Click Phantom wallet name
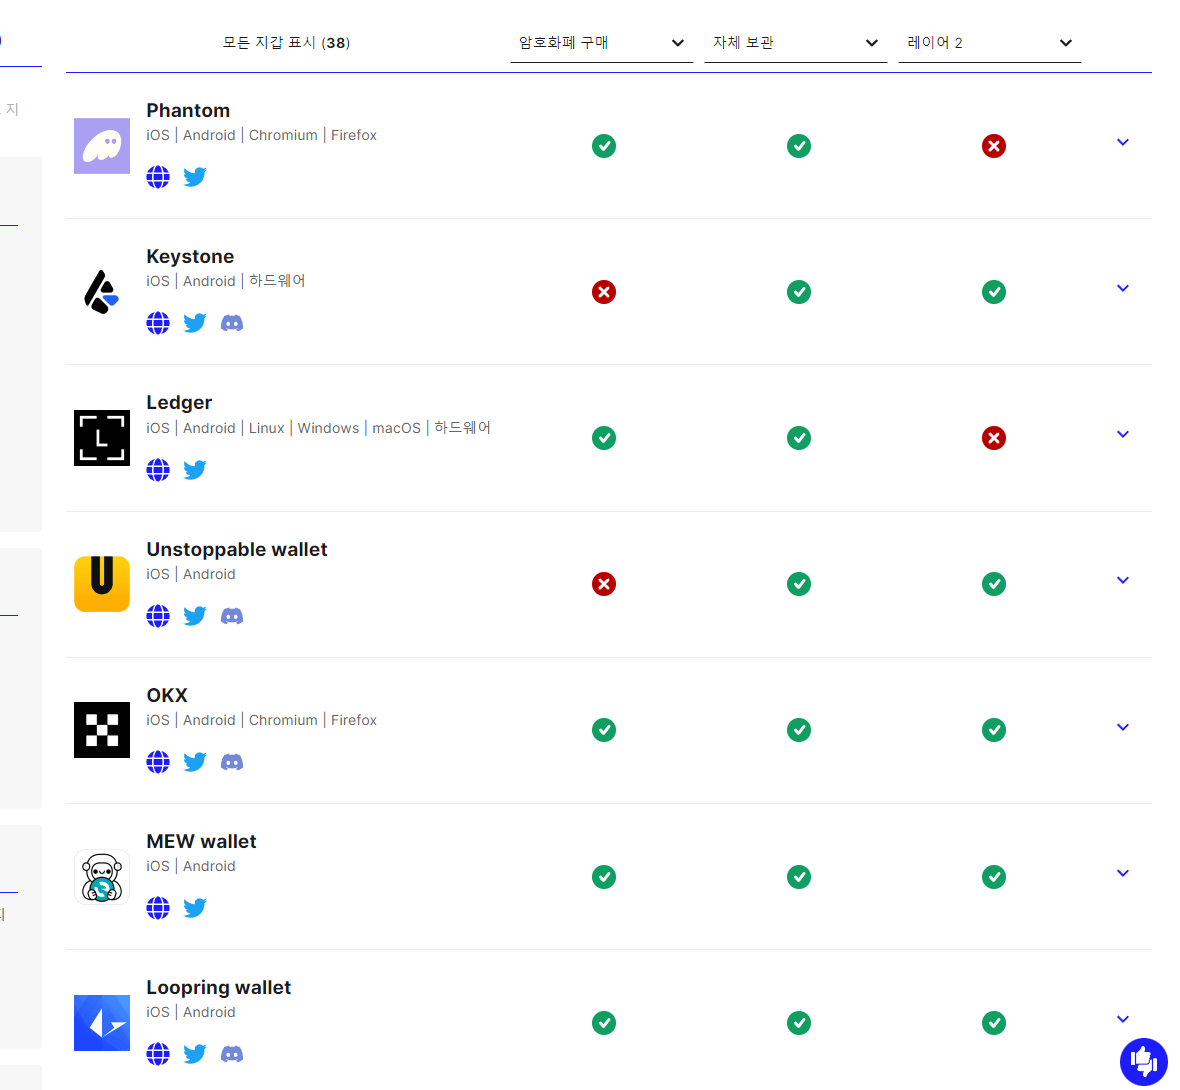Screen dimensions: 1180x1090 [x=188, y=111]
